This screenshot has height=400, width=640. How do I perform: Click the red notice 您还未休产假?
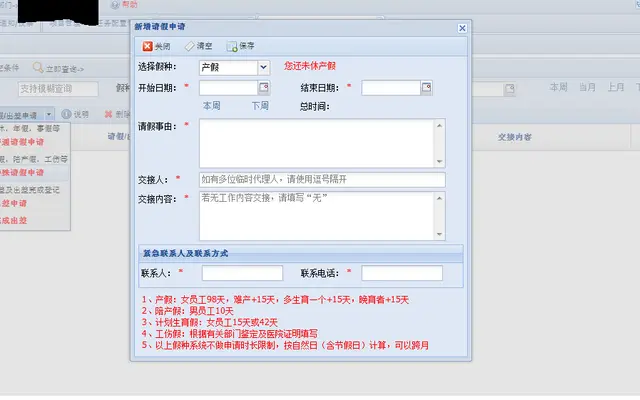(x=310, y=66)
